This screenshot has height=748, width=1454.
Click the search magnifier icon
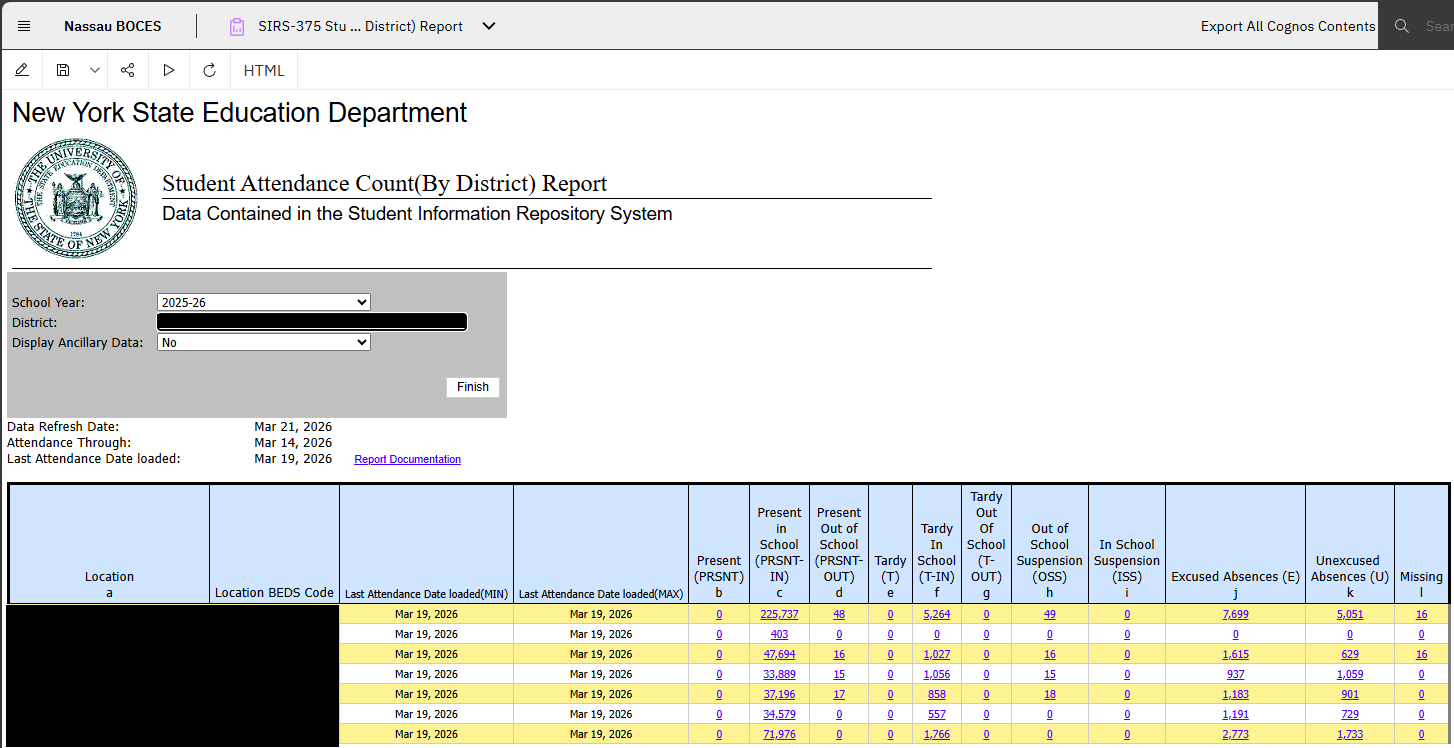point(1402,26)
